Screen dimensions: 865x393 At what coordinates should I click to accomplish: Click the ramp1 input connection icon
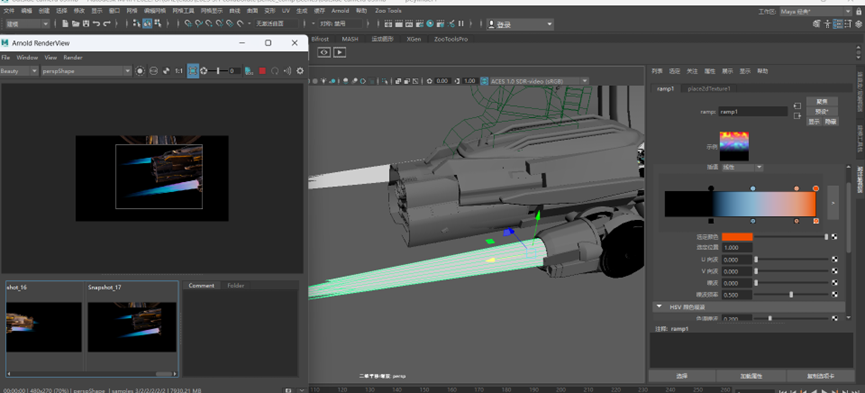[x=797, y=105]
